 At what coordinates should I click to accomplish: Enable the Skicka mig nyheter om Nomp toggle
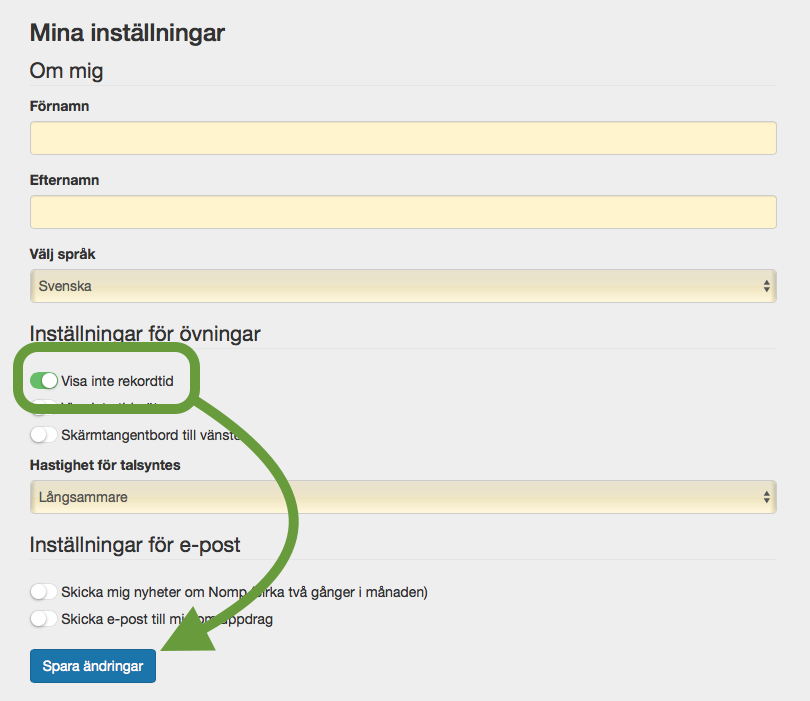[x=44, y=592]
